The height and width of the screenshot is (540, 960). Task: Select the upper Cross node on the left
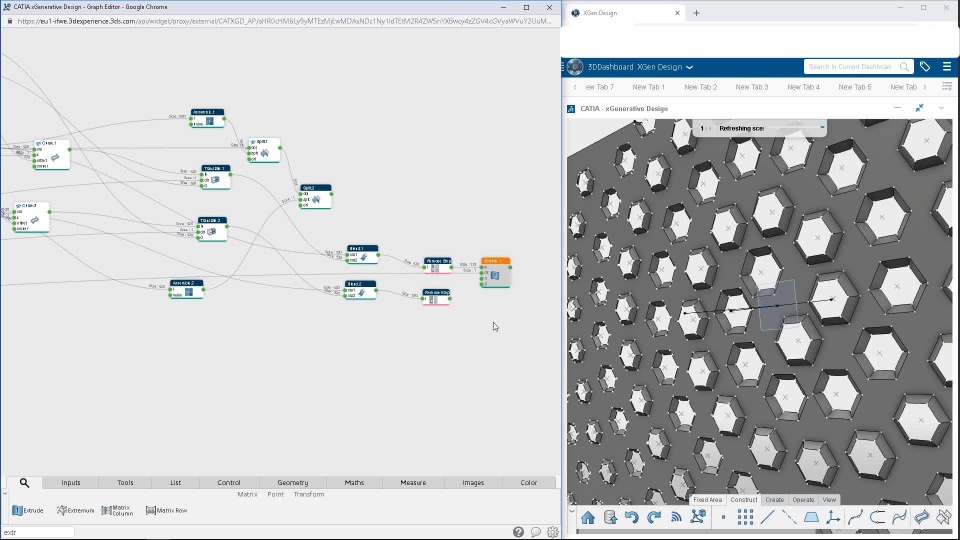pyautogui.click(x=51, y=155)
